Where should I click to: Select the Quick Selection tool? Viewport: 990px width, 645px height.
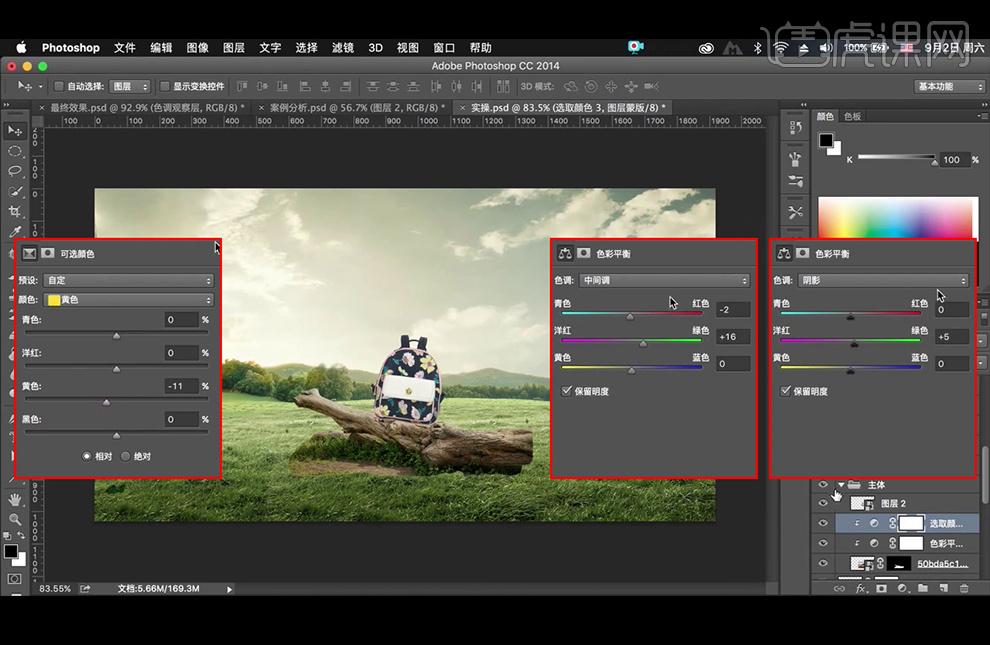(x=15, y=191)
